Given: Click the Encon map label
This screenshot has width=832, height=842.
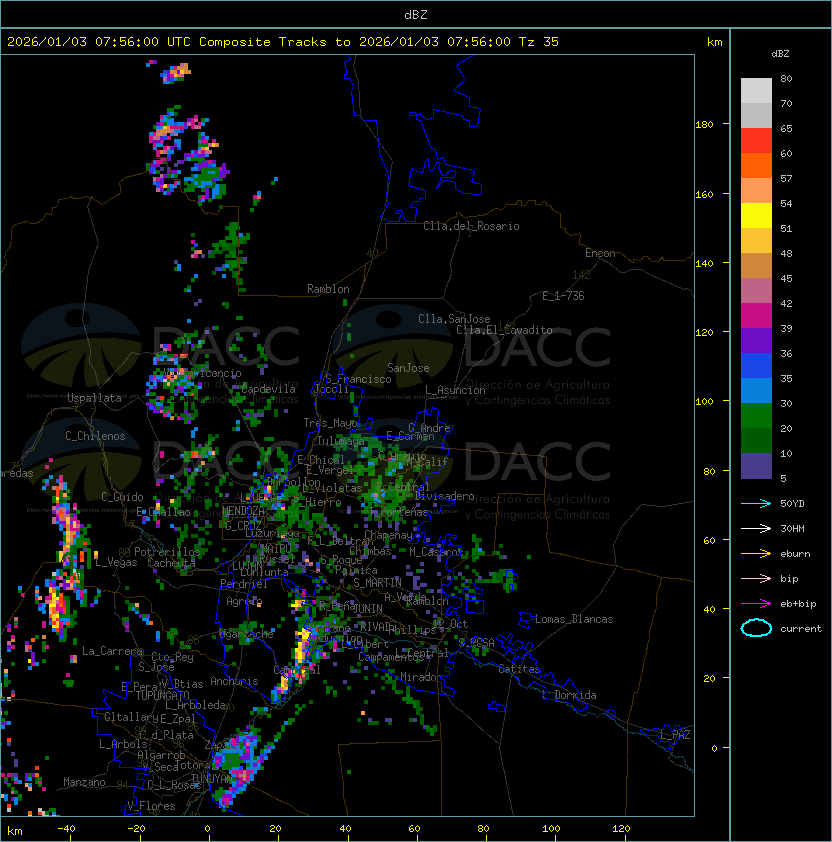Looking at the screenshot, I should pyautogui.click(x=600, y=253).
